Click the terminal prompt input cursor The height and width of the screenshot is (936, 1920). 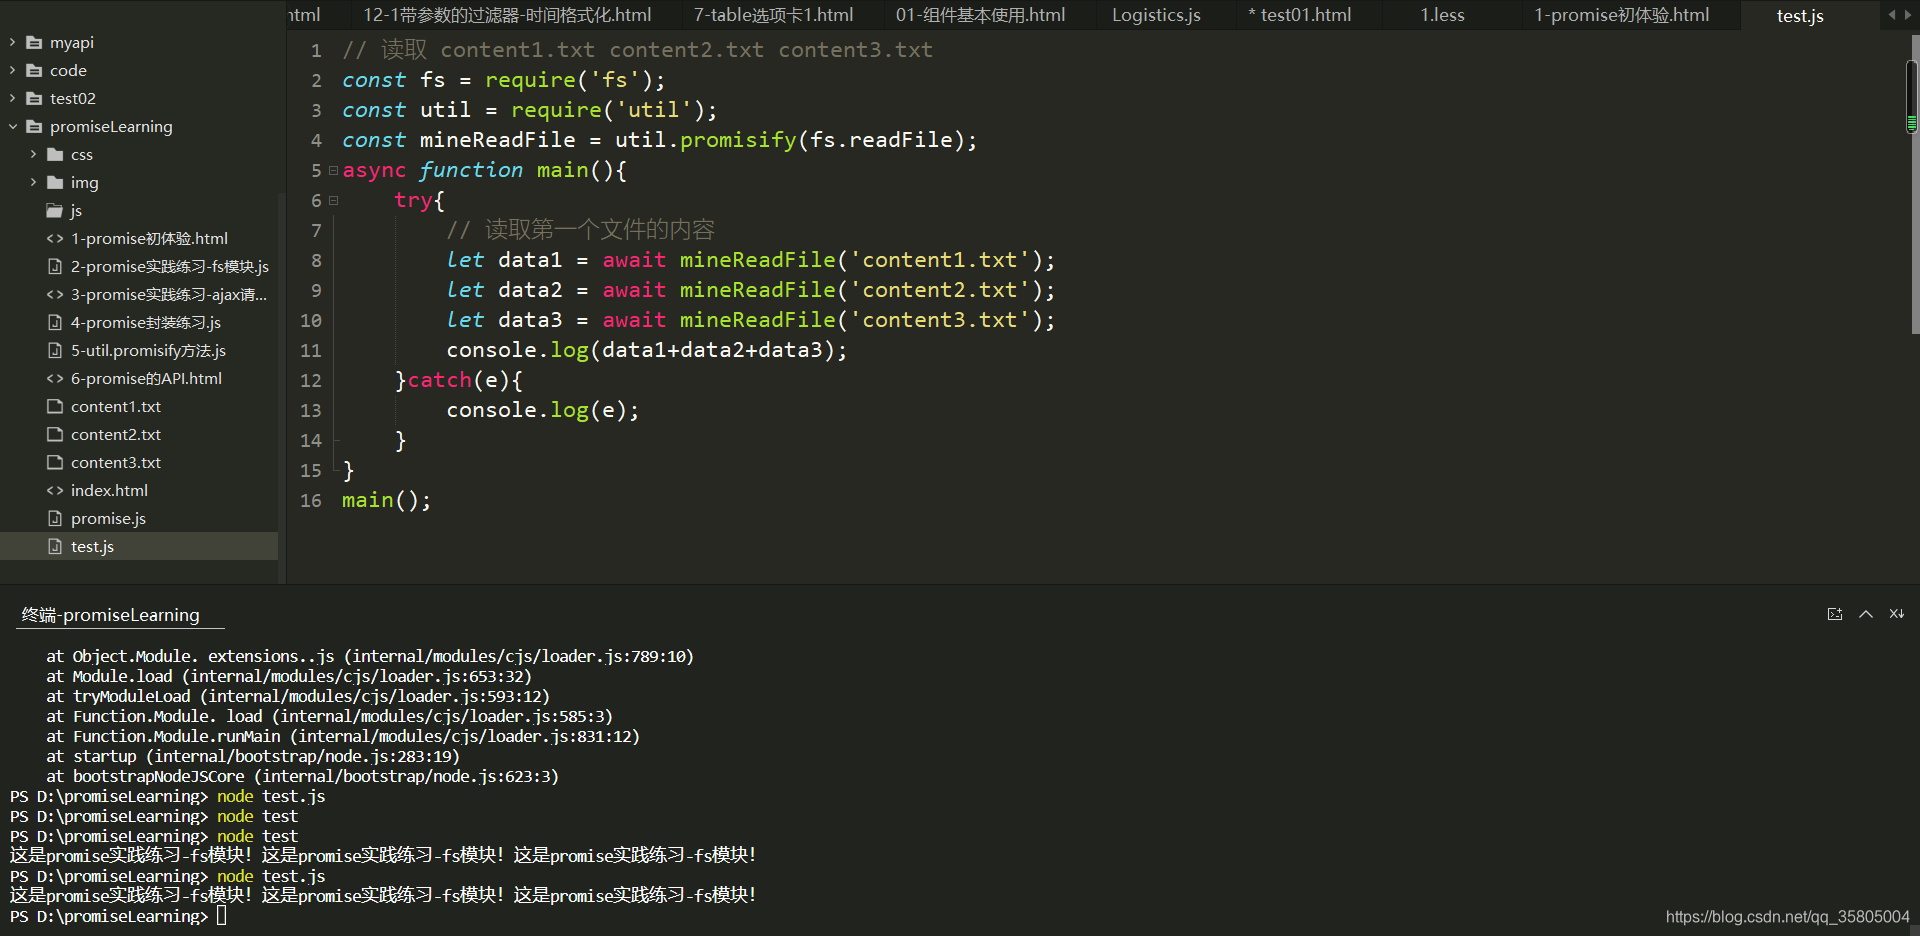[221, 916]
